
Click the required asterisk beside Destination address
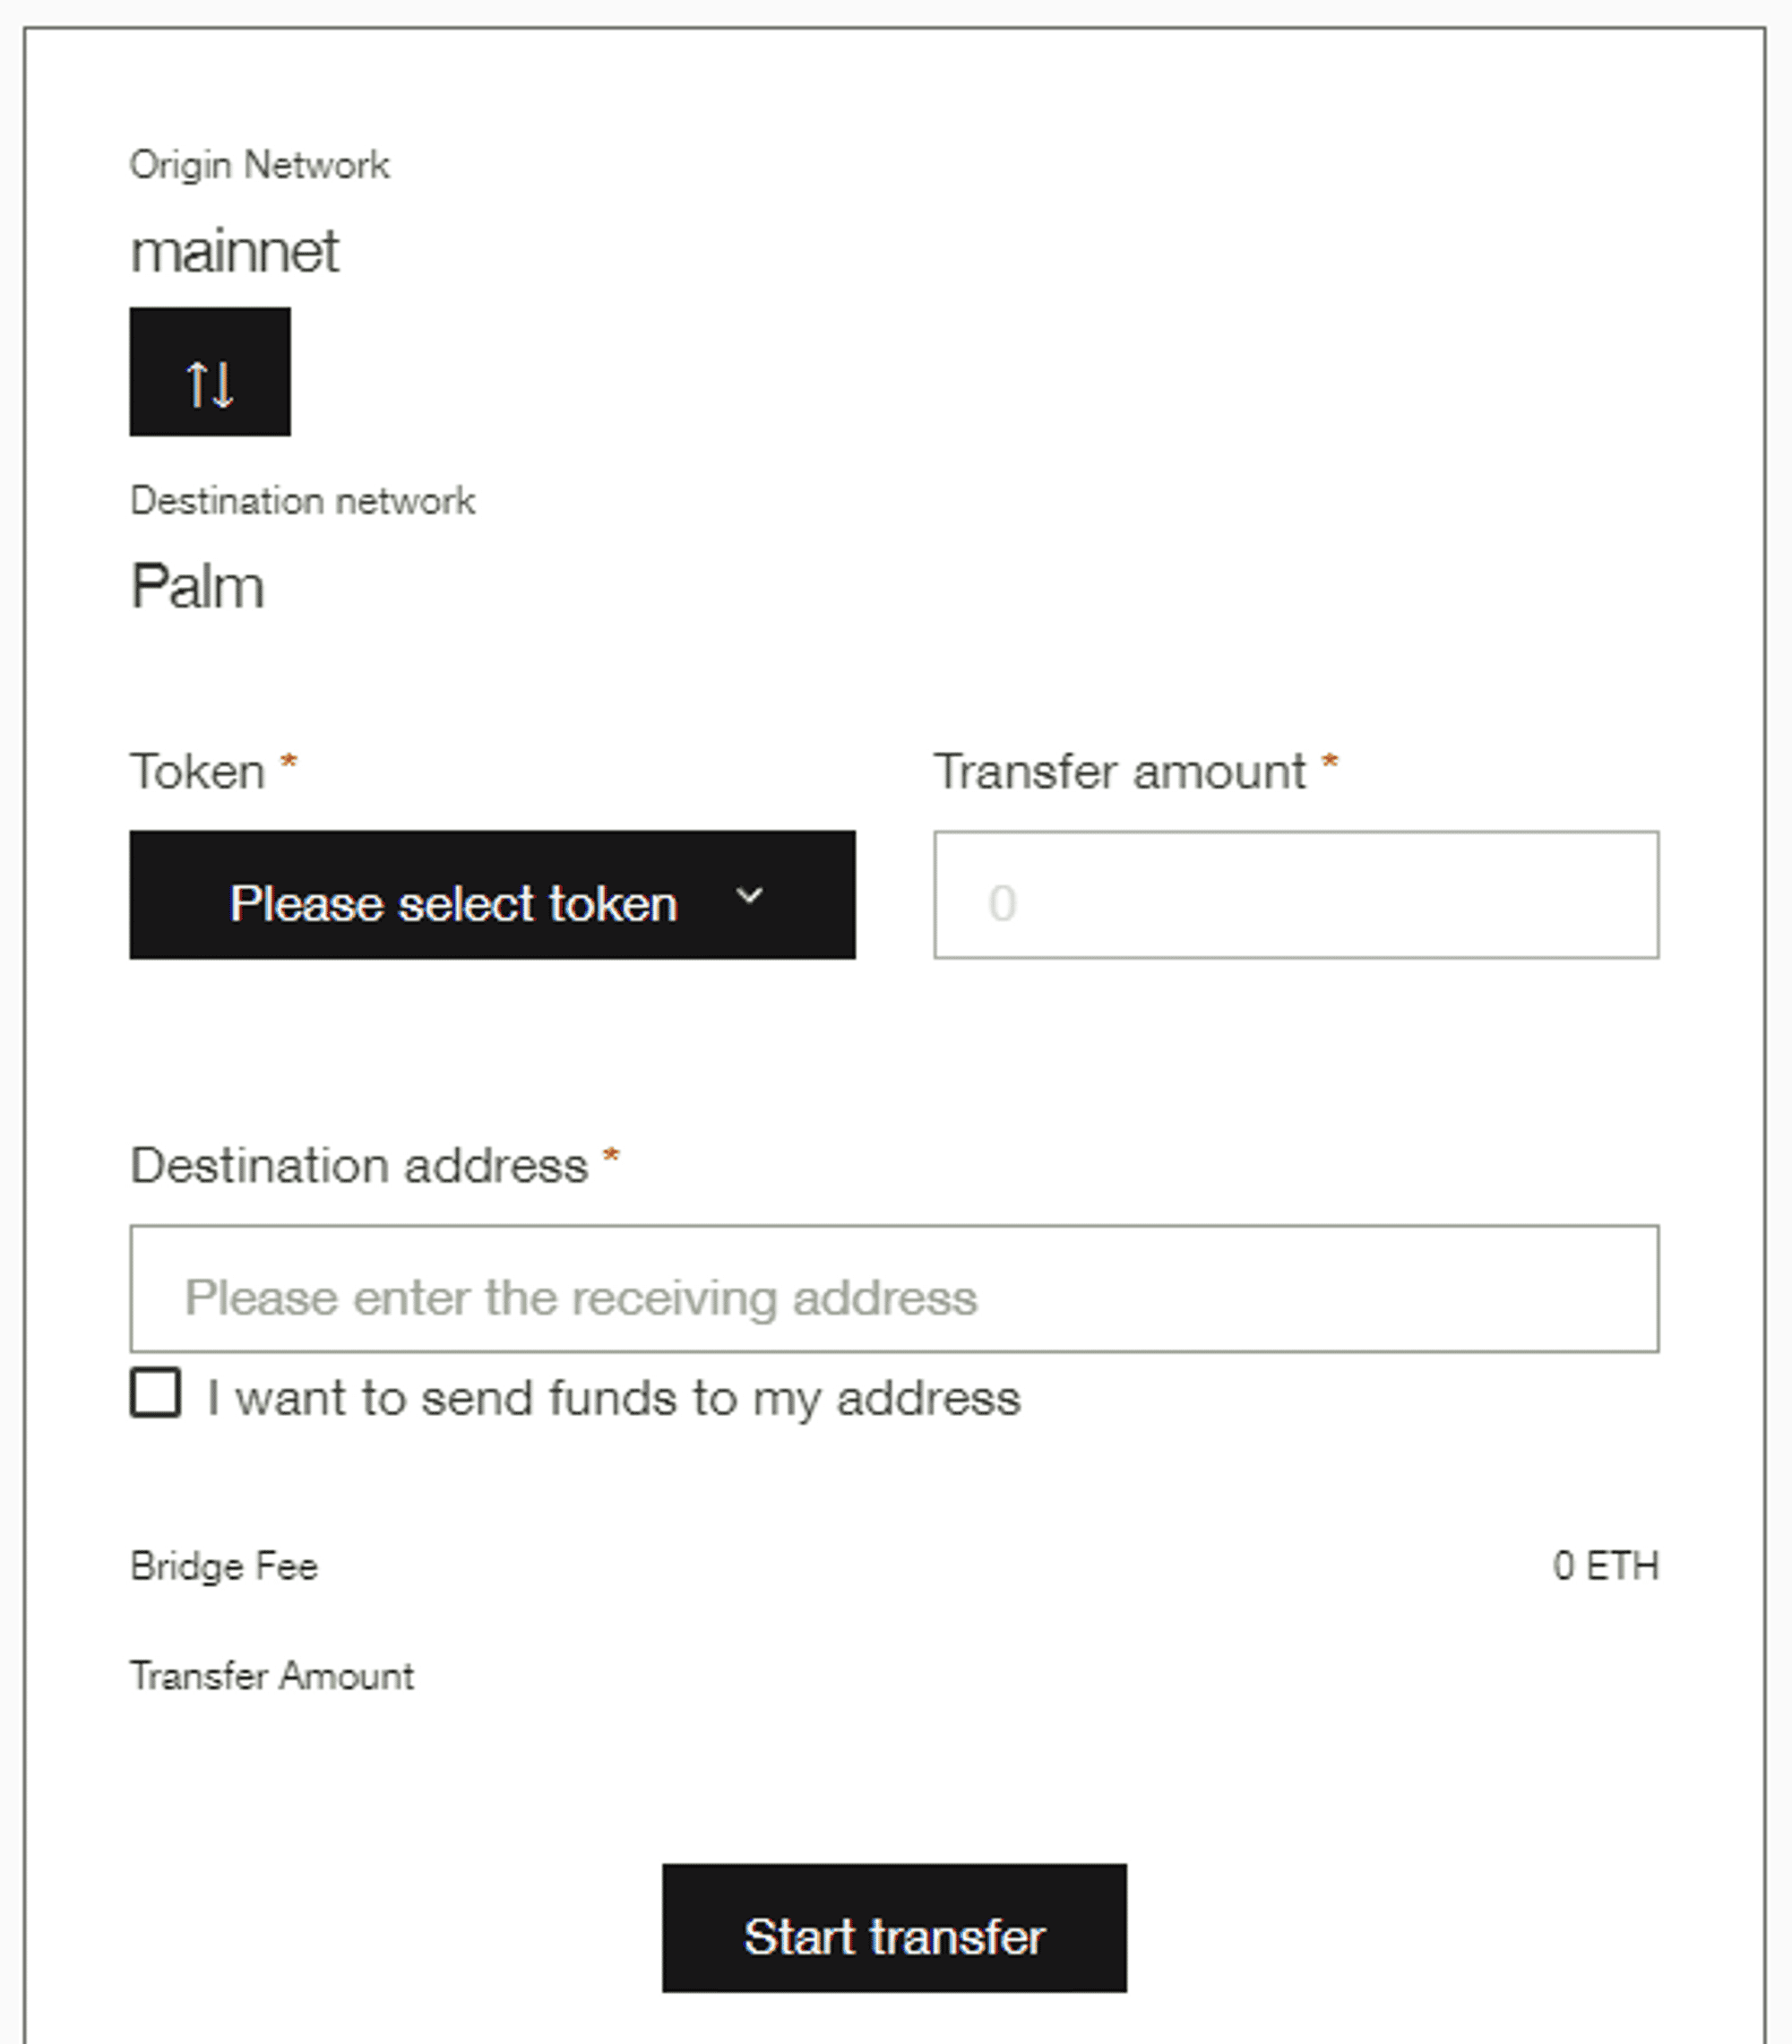point(611,1158)
